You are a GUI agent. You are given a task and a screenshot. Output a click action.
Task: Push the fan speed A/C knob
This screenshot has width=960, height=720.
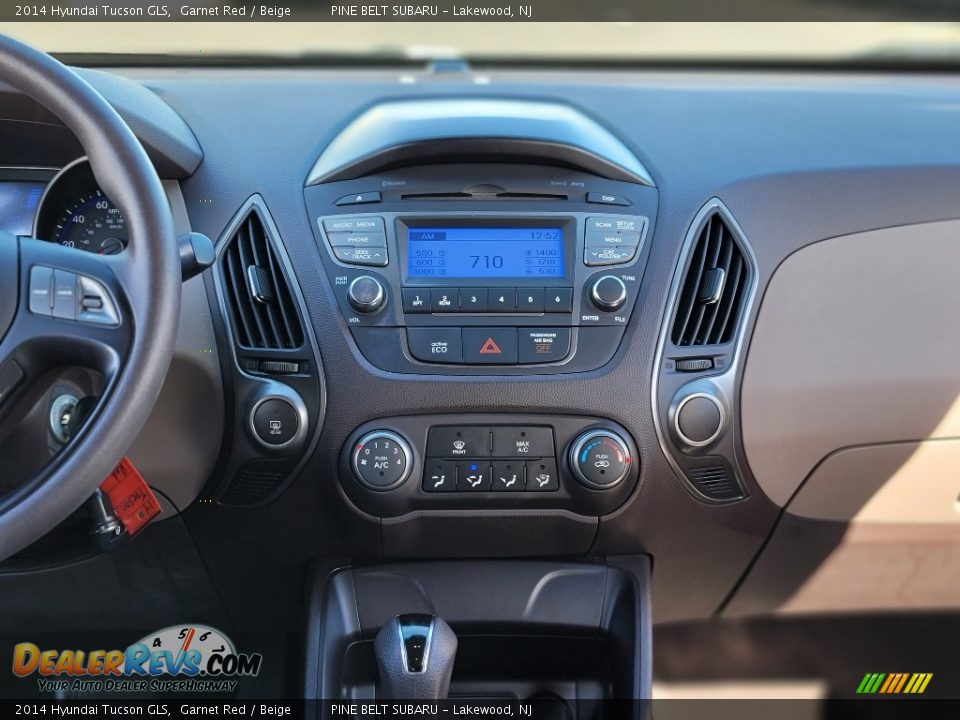point(381,460)
